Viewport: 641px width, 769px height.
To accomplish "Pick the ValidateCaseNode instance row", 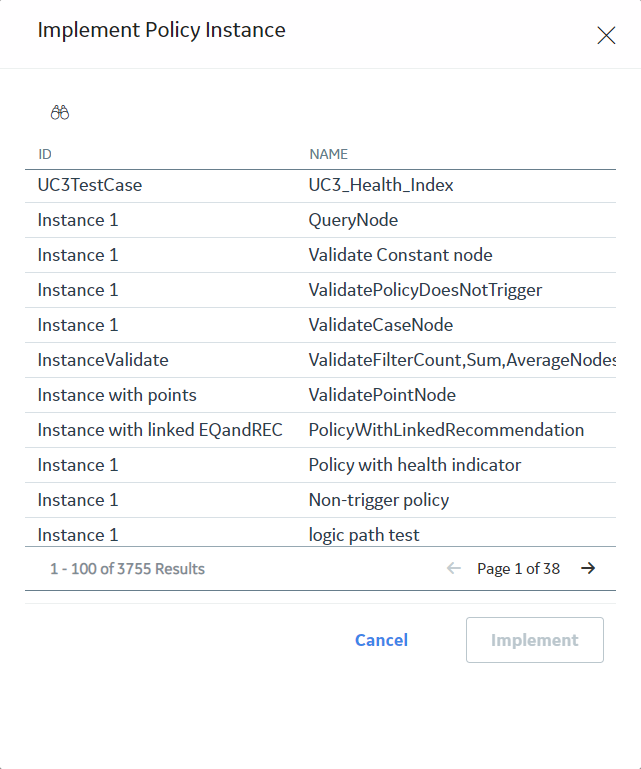I will click(x=320, y=325).
